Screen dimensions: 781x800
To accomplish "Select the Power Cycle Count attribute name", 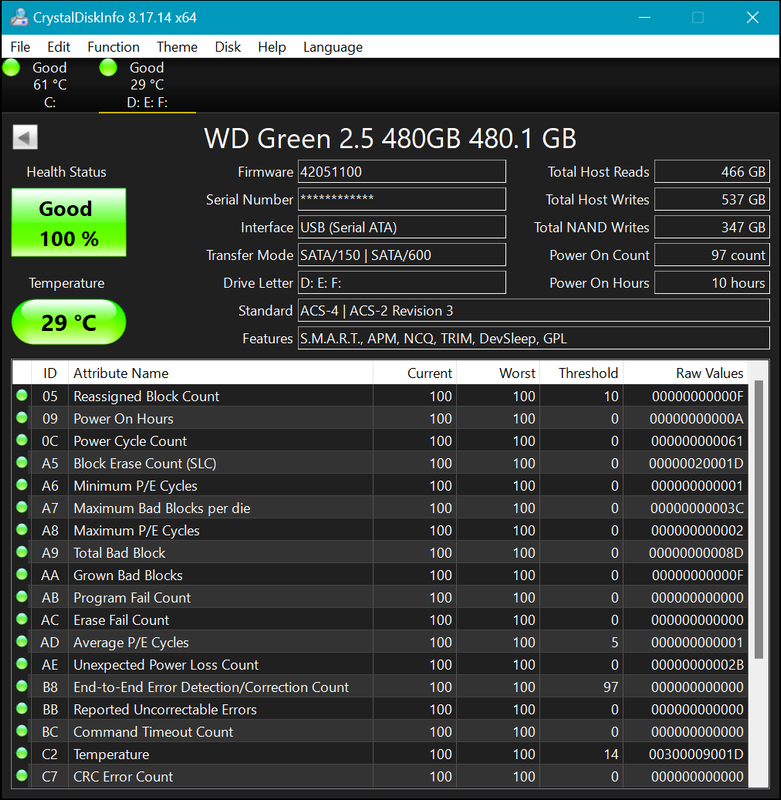I will click(x=130, y=441).
